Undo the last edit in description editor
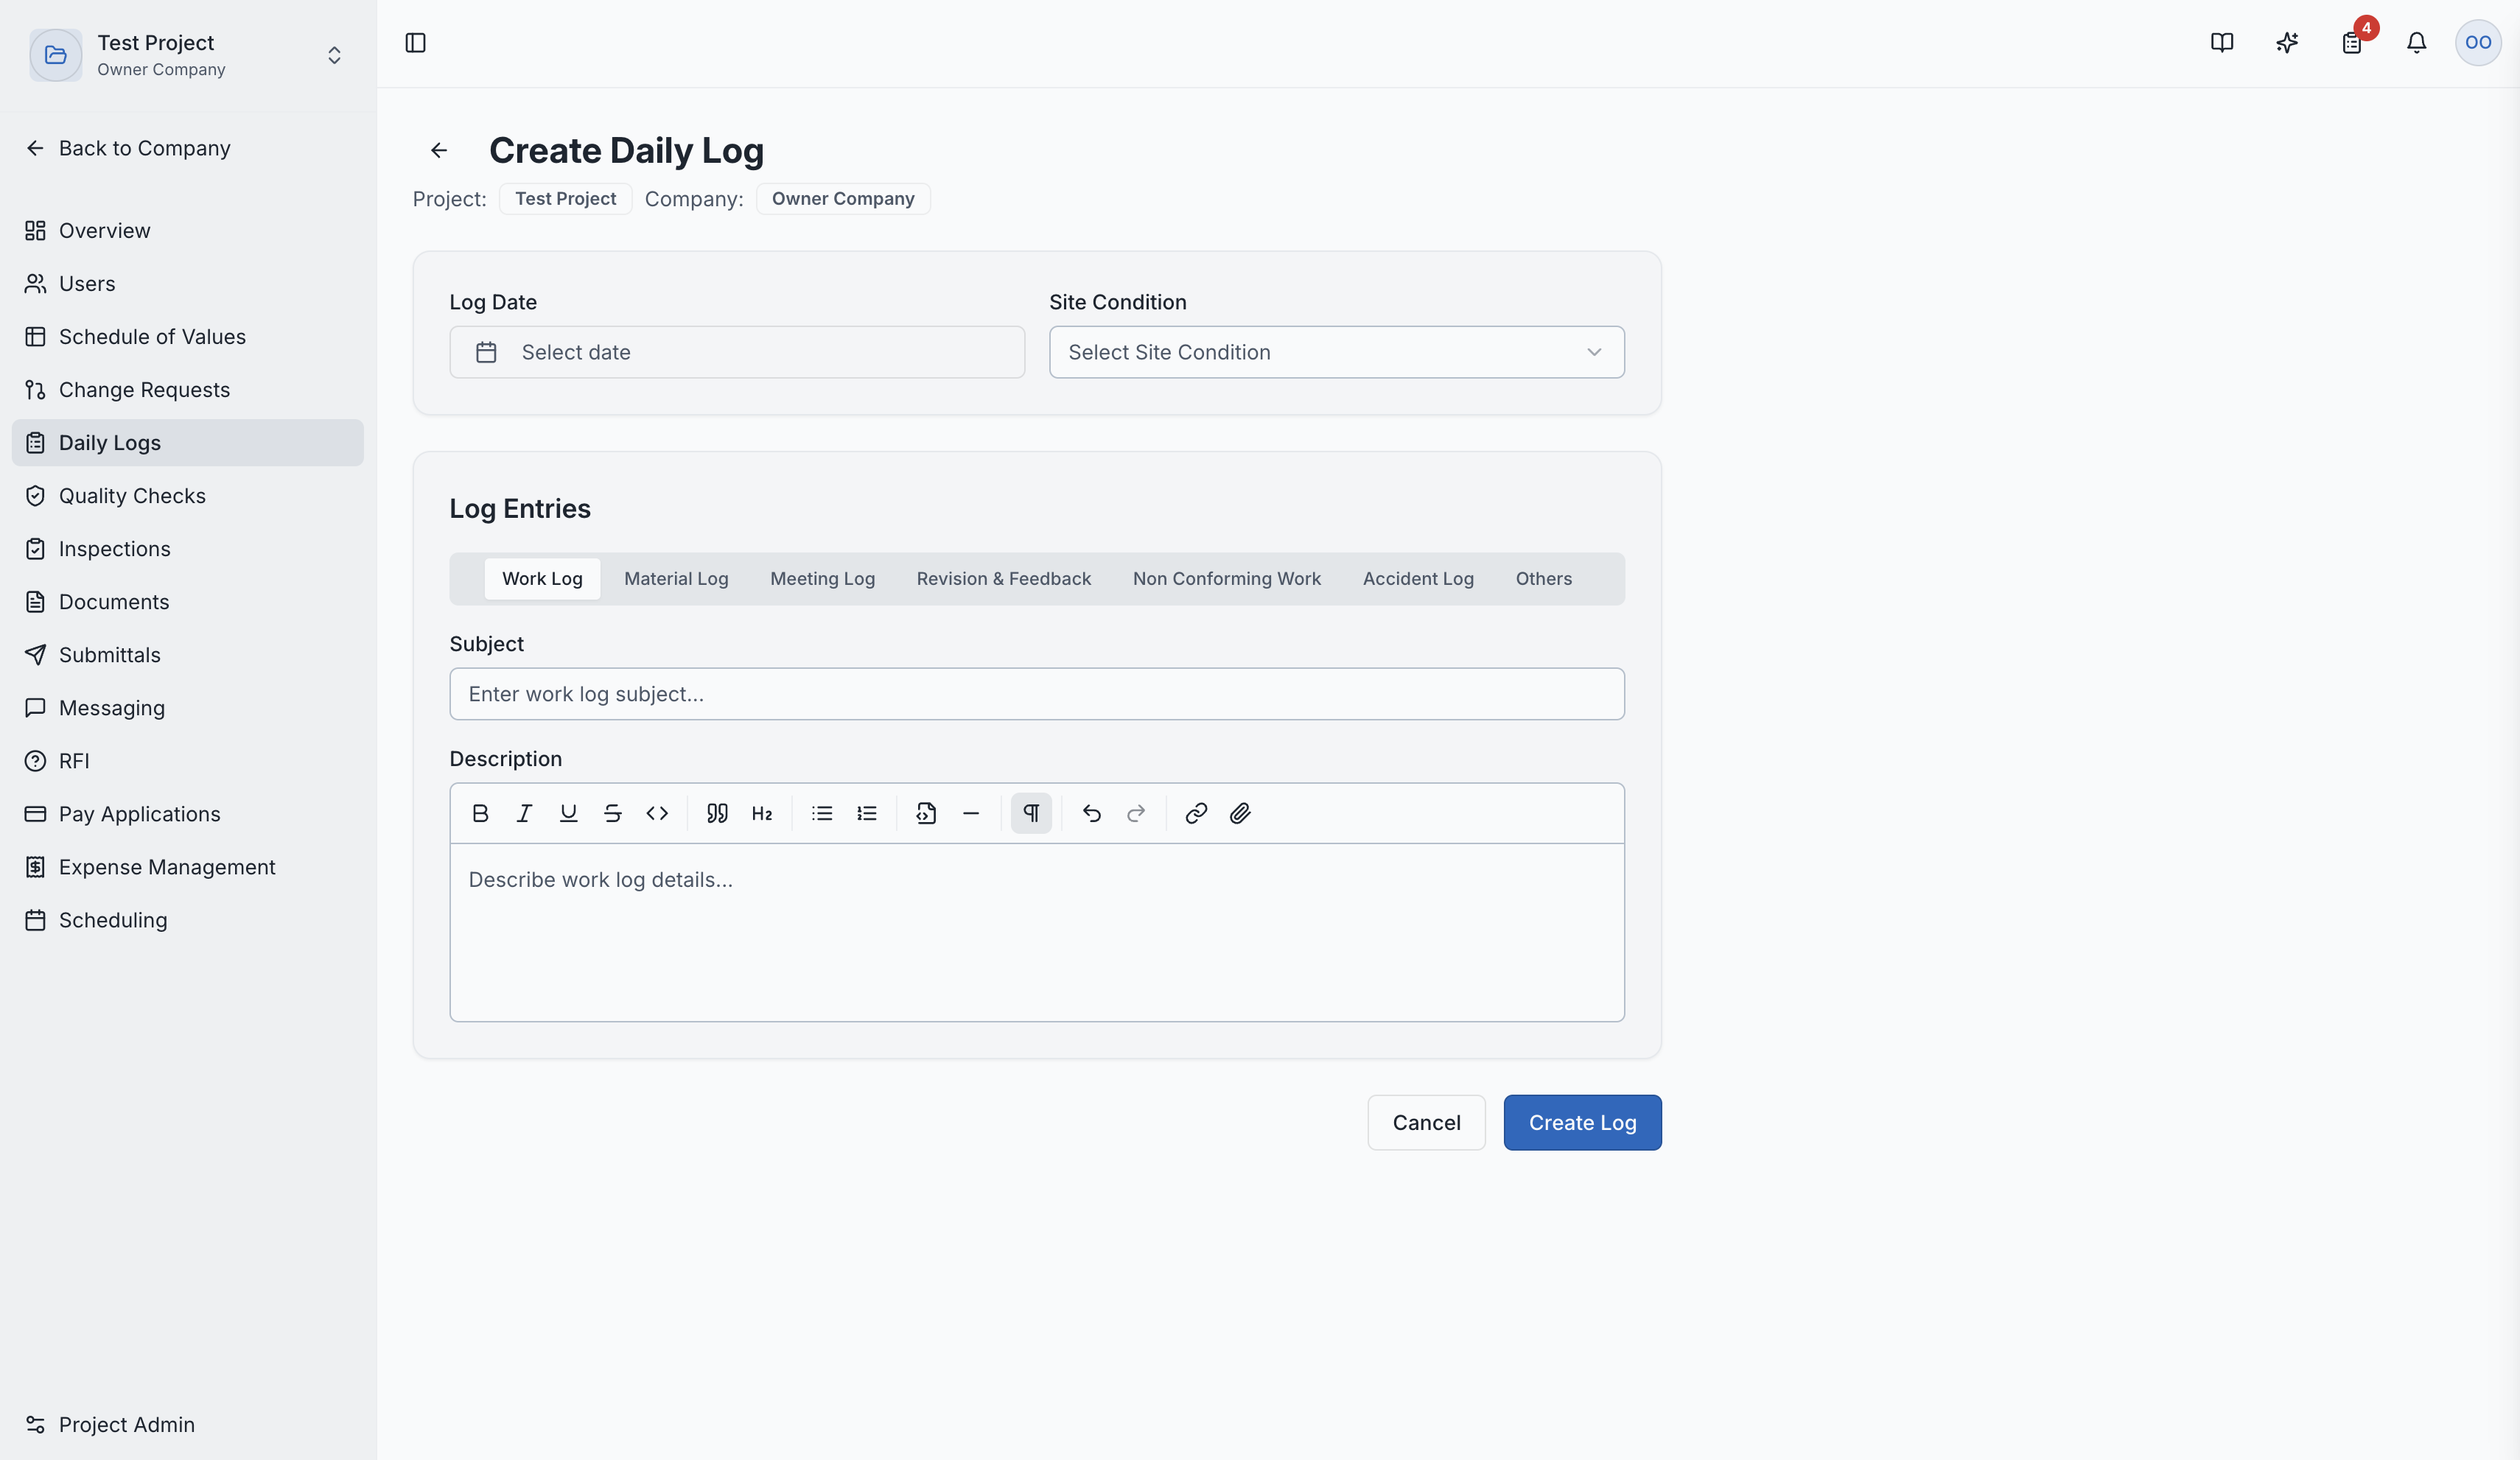The image size is (2520, 1460). [x=1092, y=813]
